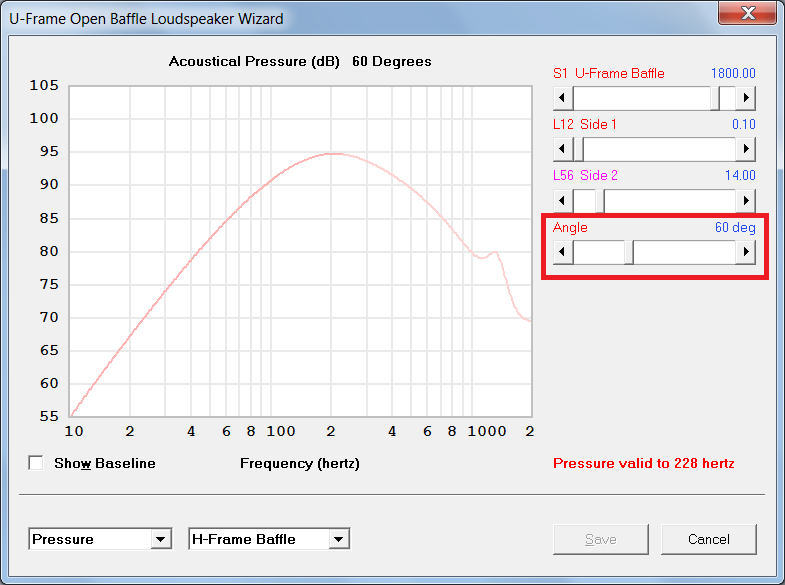
Task: Click the 60 deg angle value
Action: (x=735, y=228)
